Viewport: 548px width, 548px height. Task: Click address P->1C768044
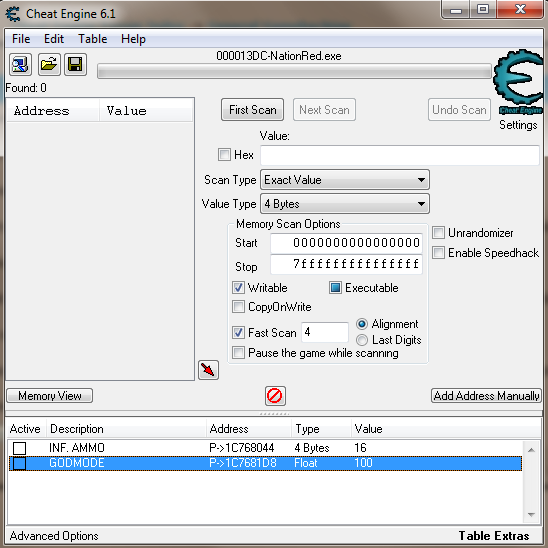pyautogui.click(x=241, y=448)
